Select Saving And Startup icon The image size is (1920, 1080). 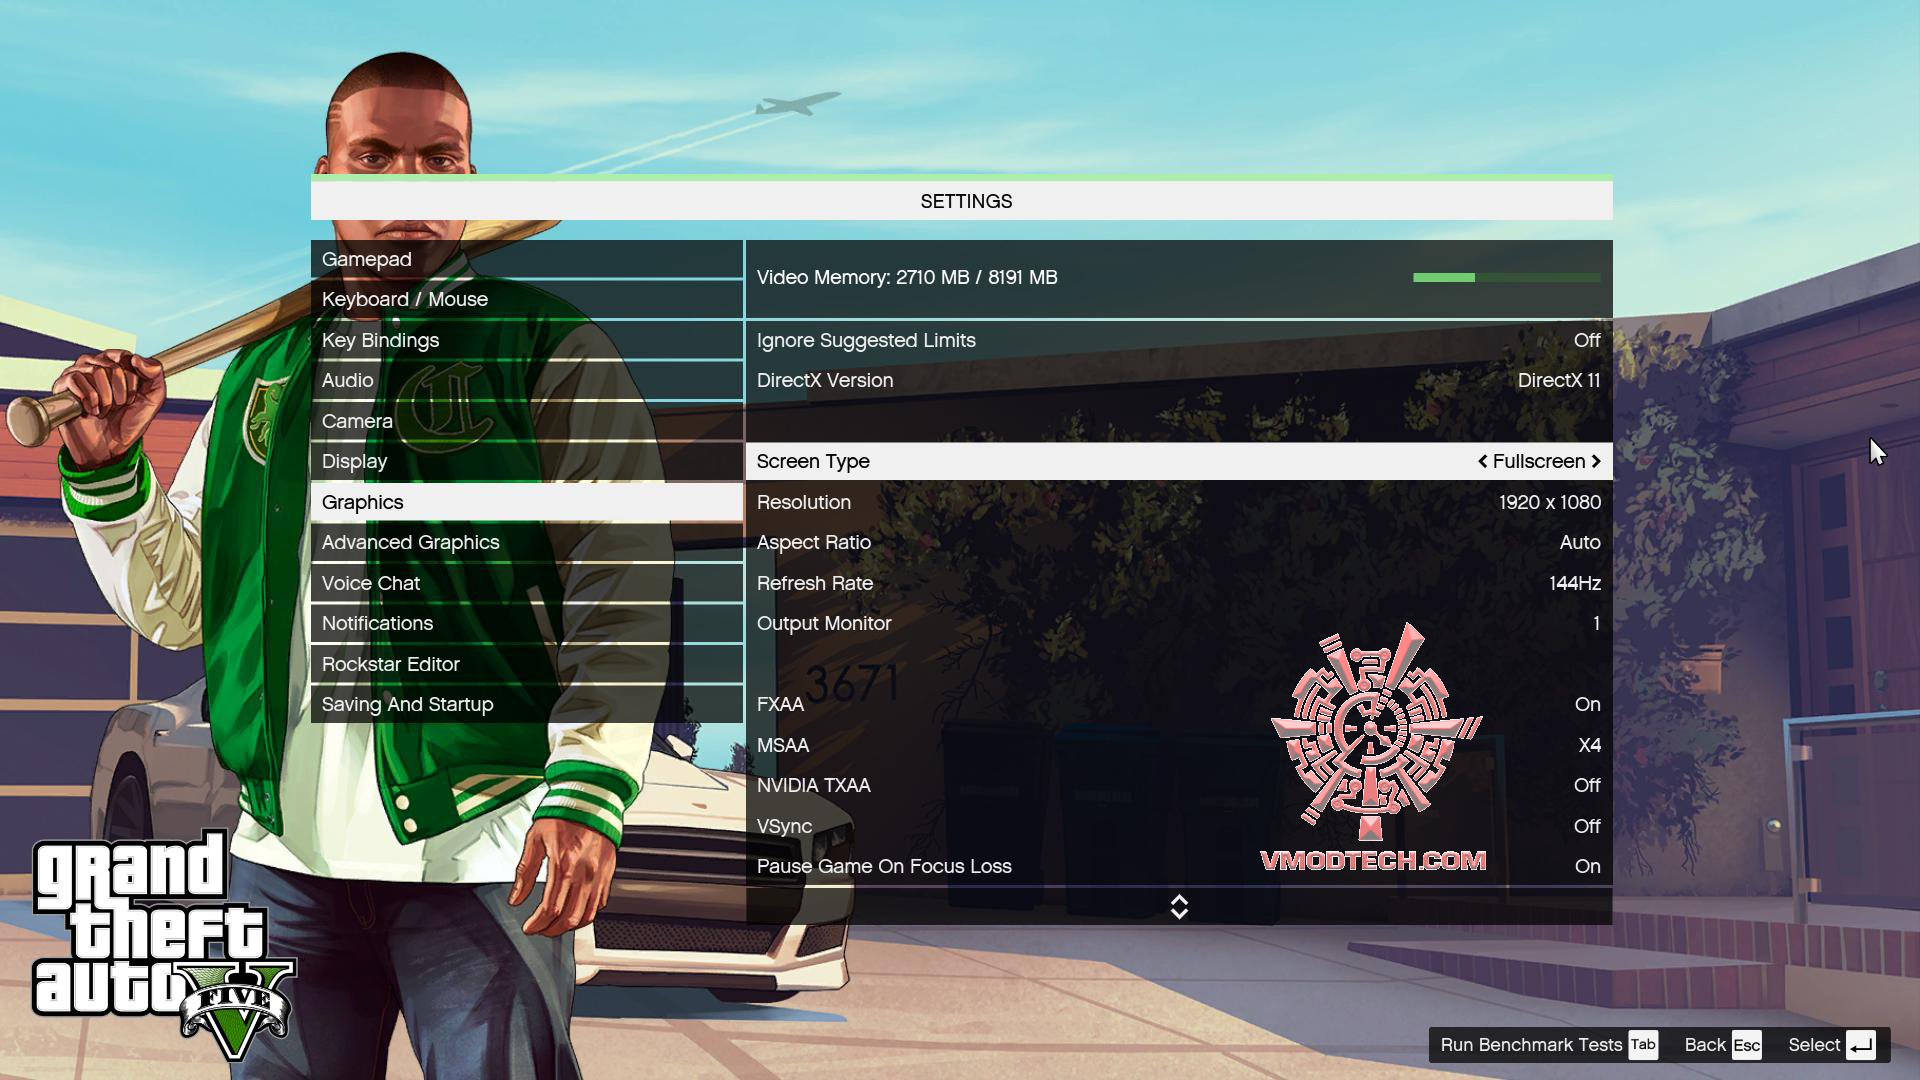(407, 703)
